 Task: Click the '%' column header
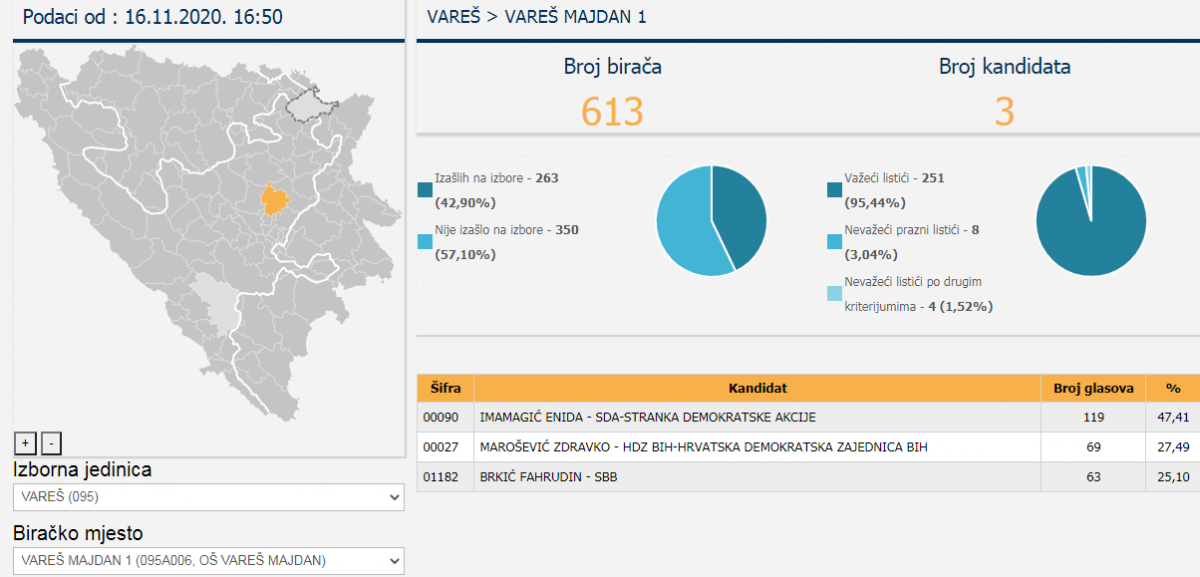(x=1172, y=388)
